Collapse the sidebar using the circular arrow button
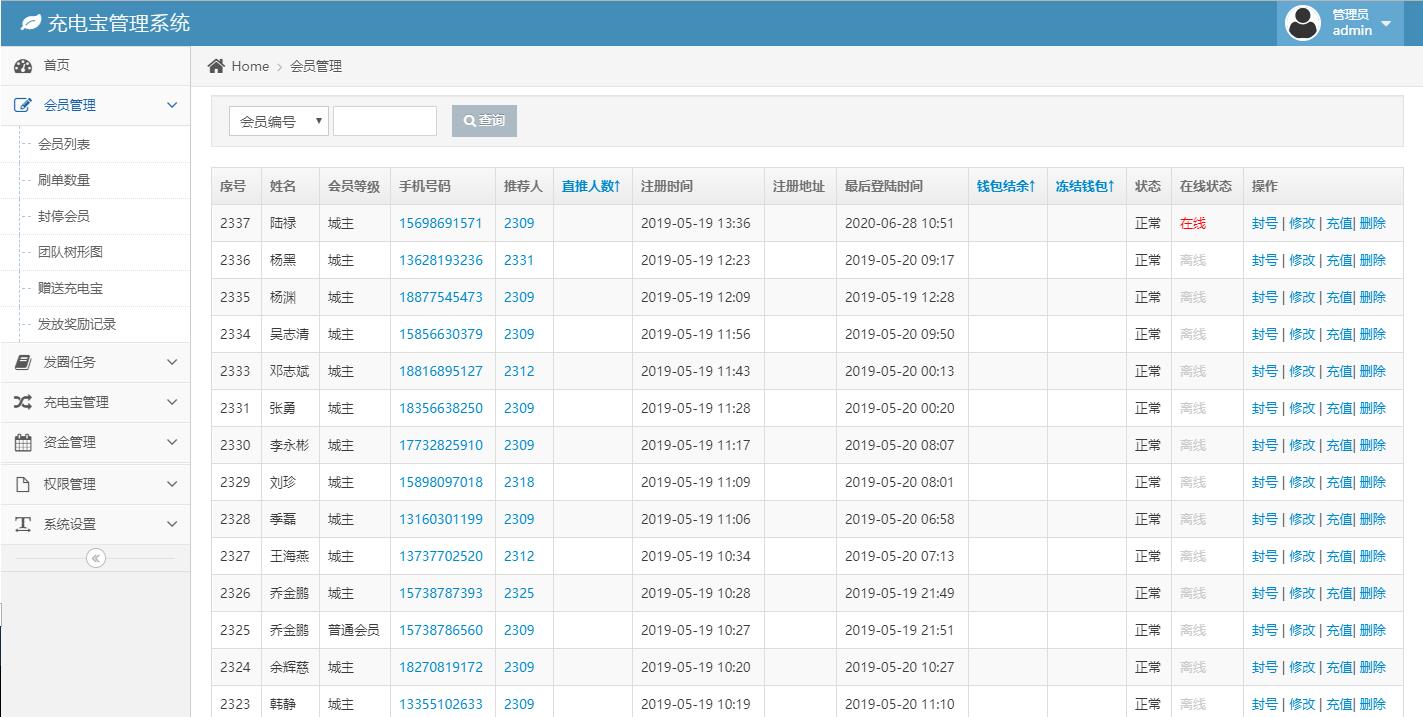This screenshot has height=717, width=1423. (95, 558)
